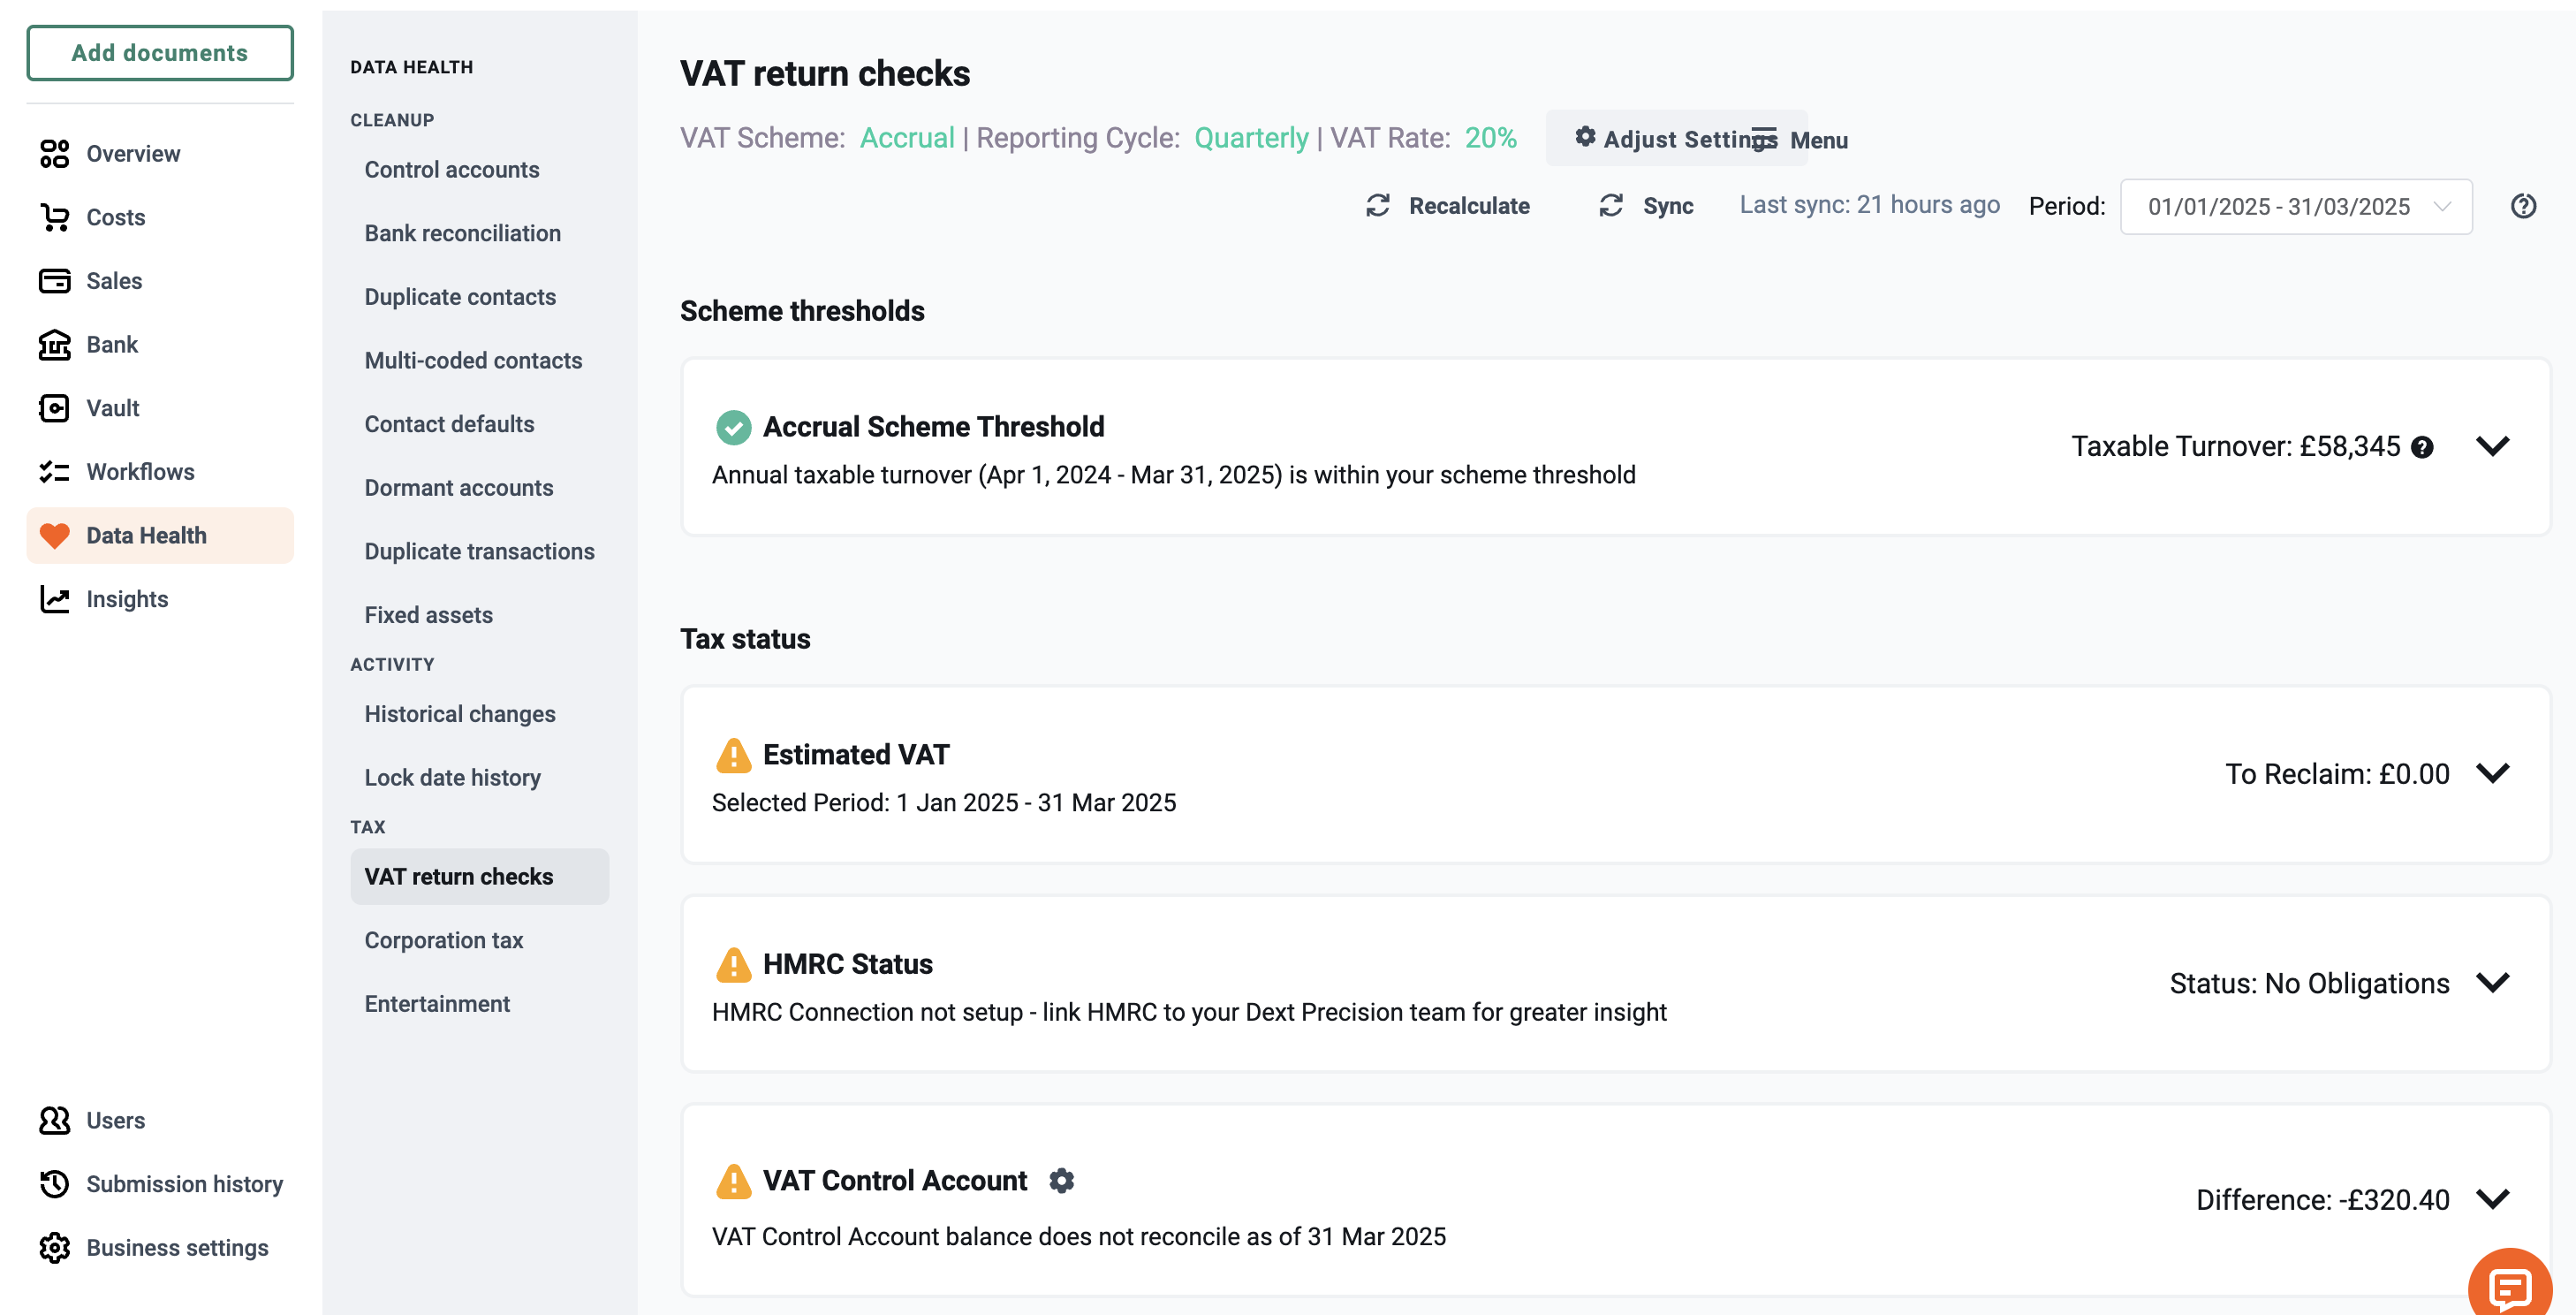Click the Sync button
Screen dimensions: 2576x1315
[x=1645, y=206]
